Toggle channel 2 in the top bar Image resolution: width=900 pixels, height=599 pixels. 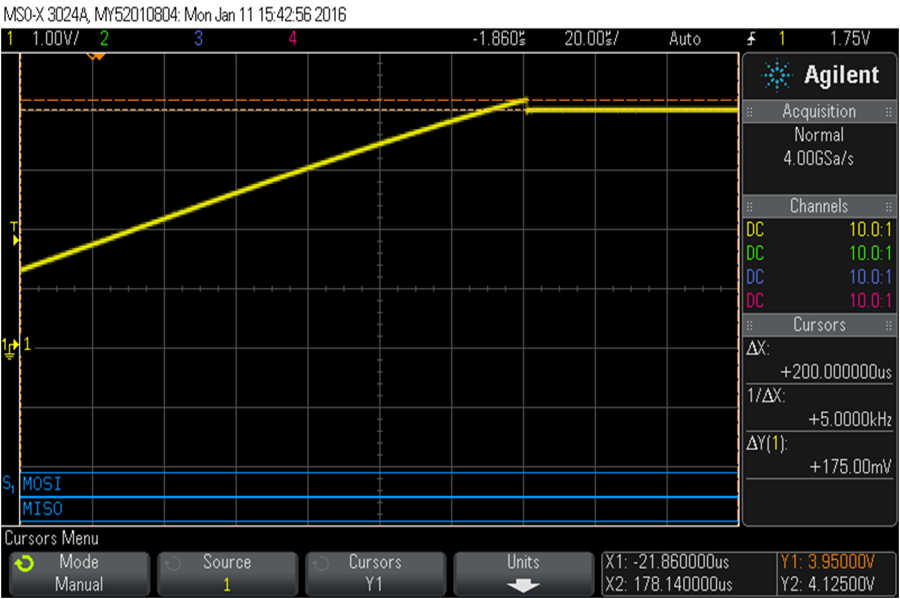point(104,38)
